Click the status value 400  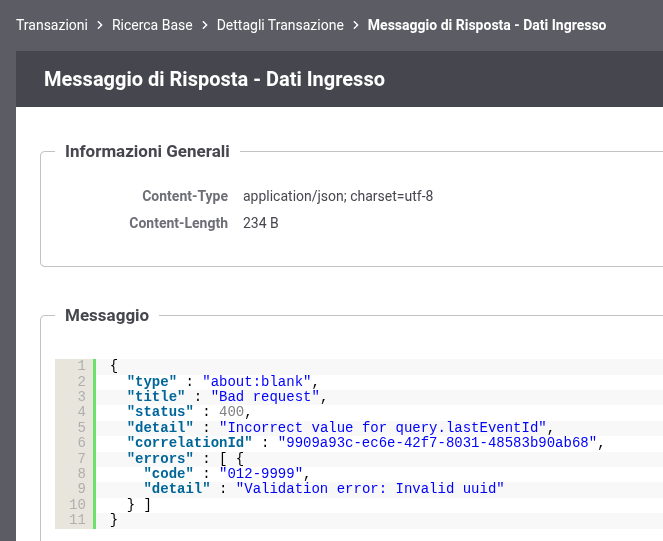(x=231, y=411)
